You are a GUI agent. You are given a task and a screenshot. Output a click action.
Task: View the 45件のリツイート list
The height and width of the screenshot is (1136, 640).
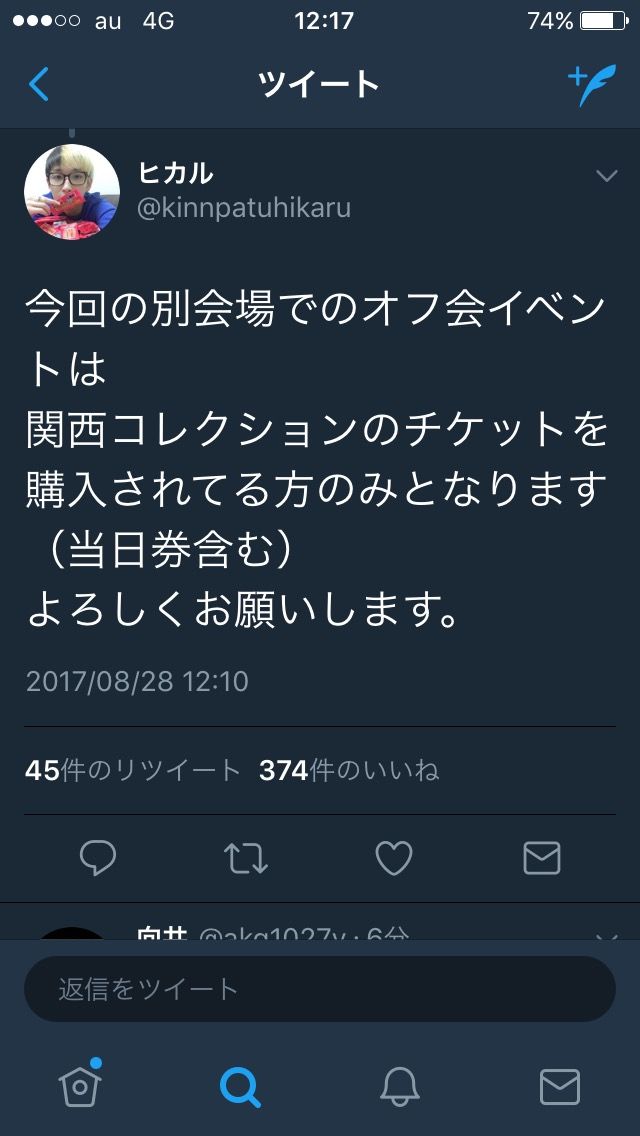tap(133, 770)
